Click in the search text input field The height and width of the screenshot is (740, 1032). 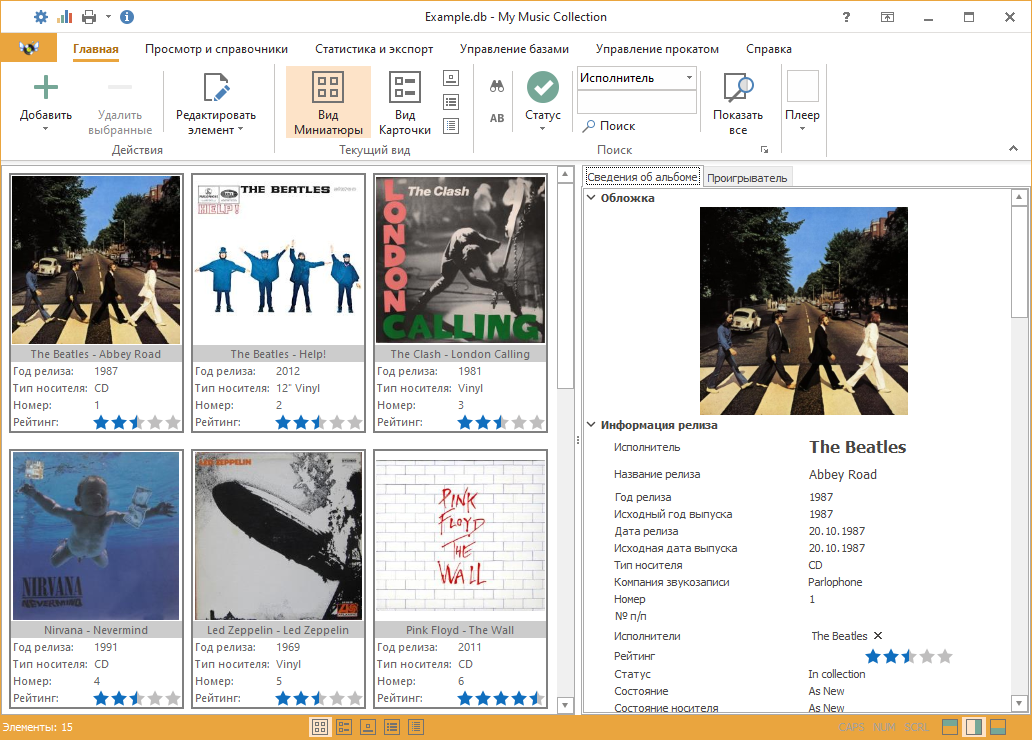point(636,102)
